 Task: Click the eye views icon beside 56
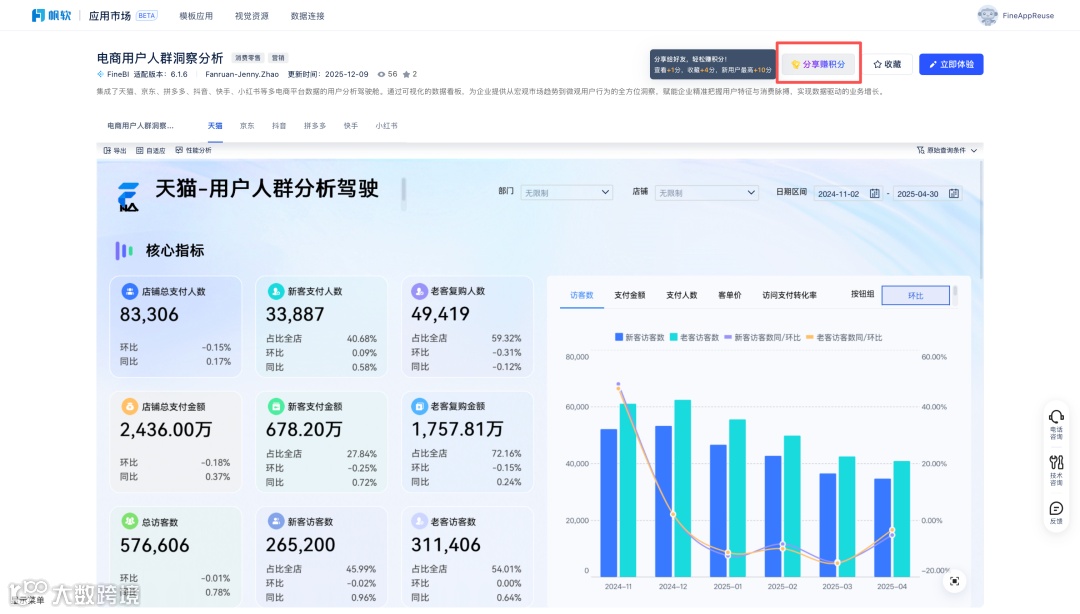[381, 74]
